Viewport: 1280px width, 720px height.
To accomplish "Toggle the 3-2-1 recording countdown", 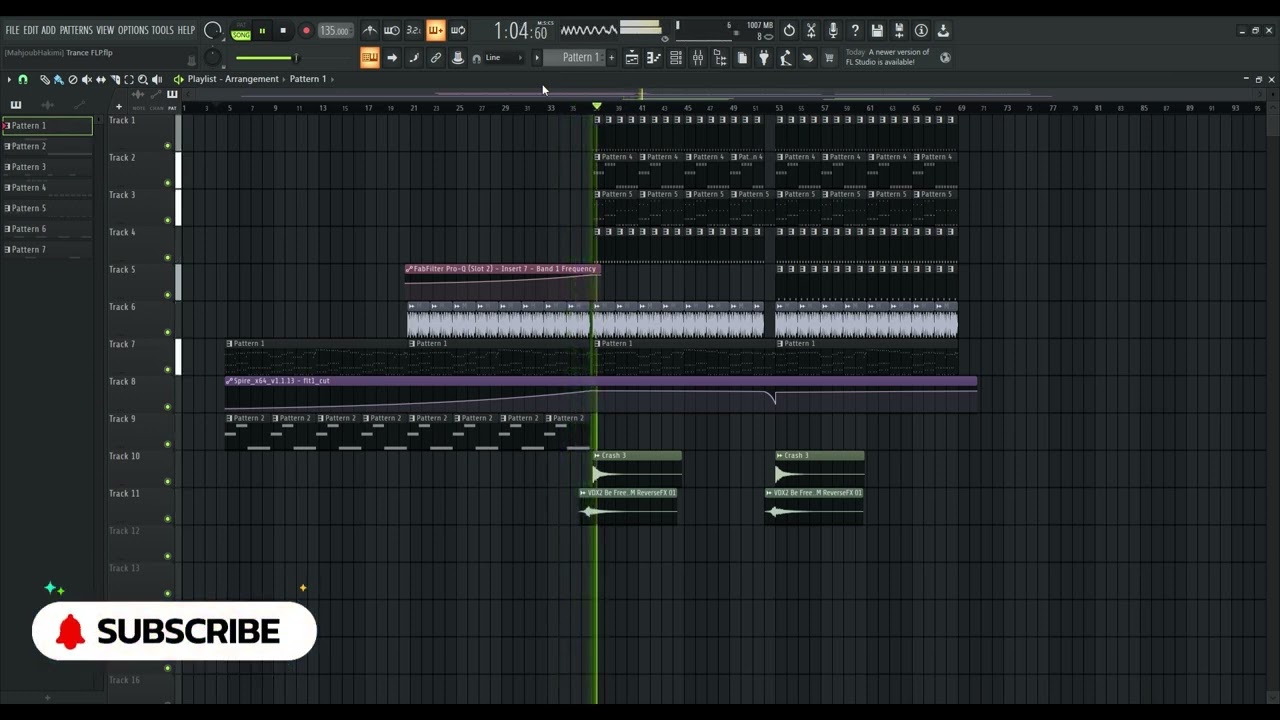I will 413,30.
